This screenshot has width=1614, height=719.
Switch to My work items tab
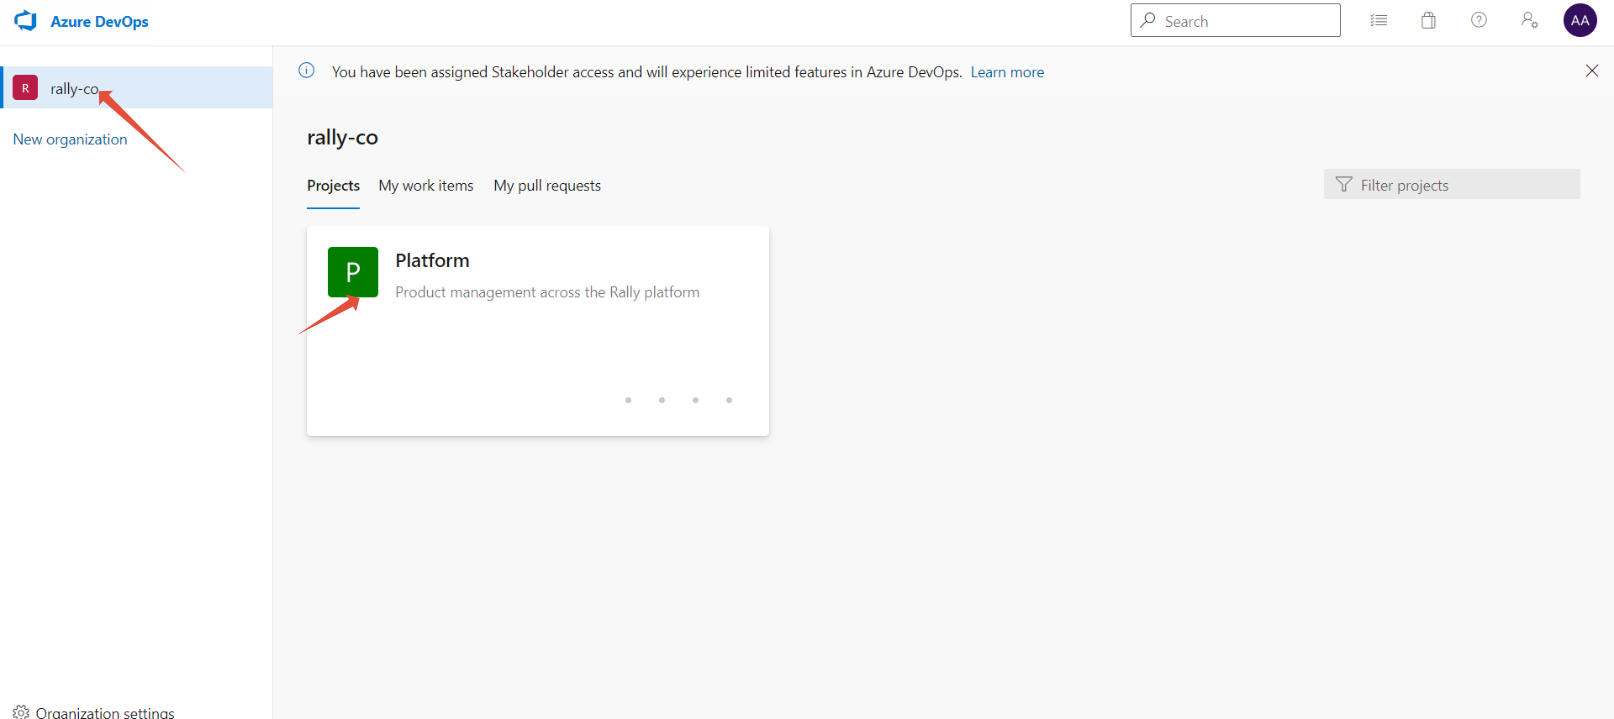[426, 186]
